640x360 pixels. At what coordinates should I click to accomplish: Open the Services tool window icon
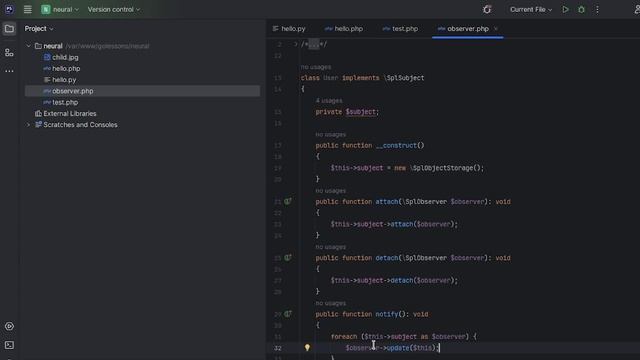(9, 326)
